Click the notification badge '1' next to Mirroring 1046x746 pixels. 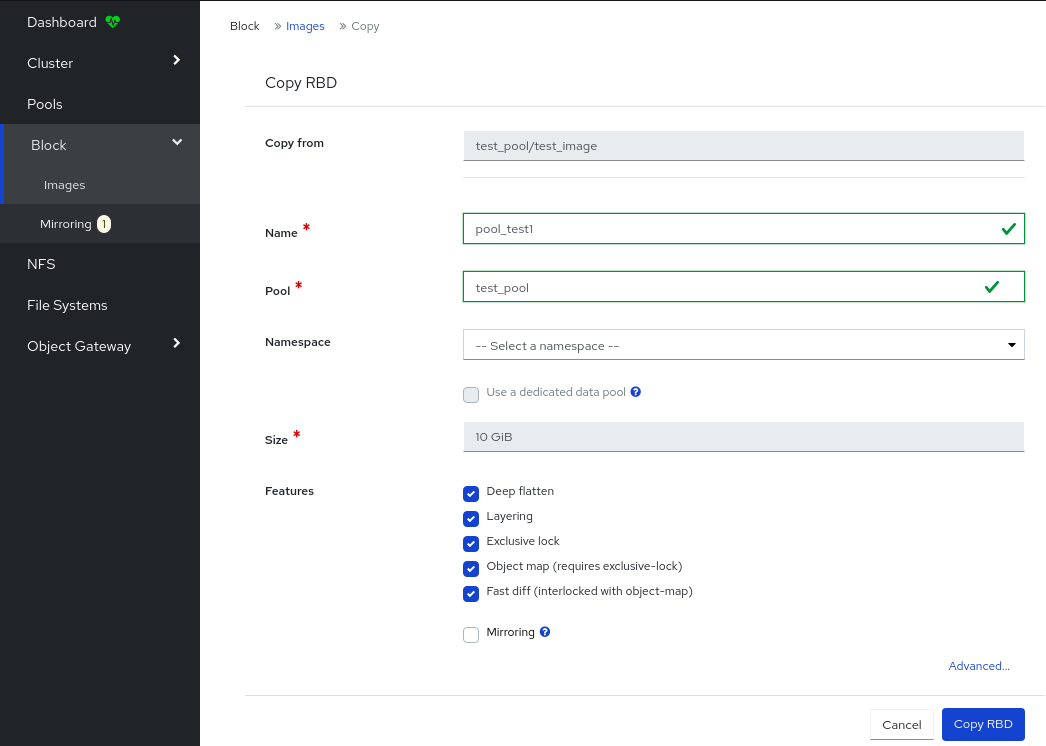[103, 223]
